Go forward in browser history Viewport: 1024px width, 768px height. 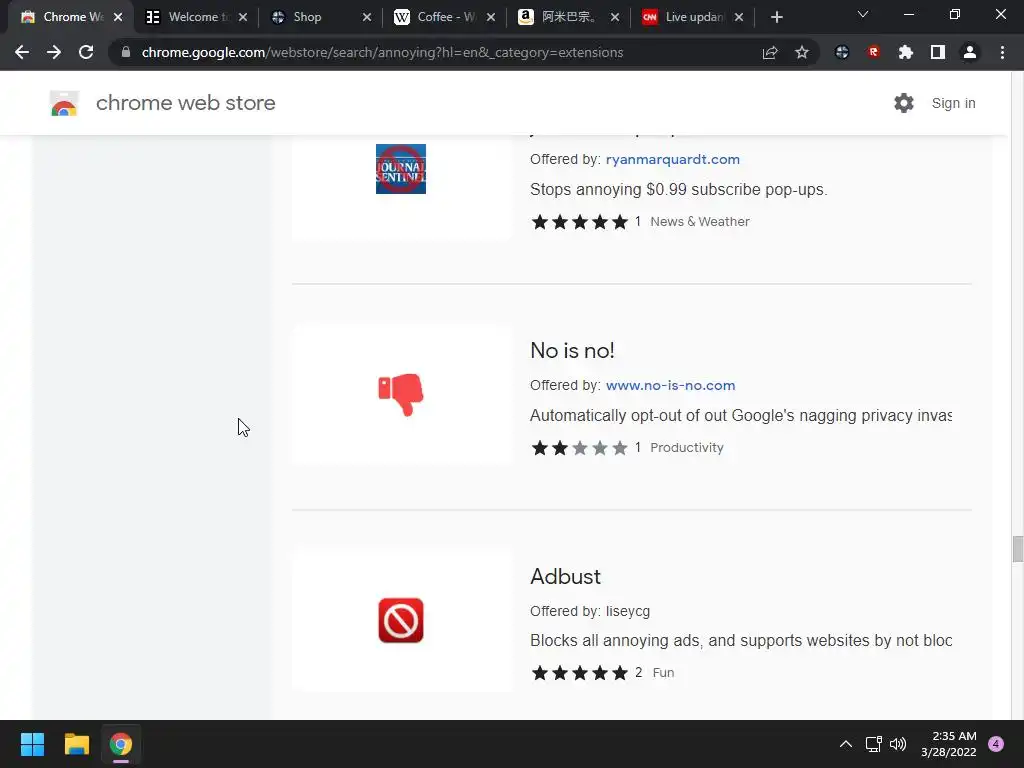[x=54, y=52]
